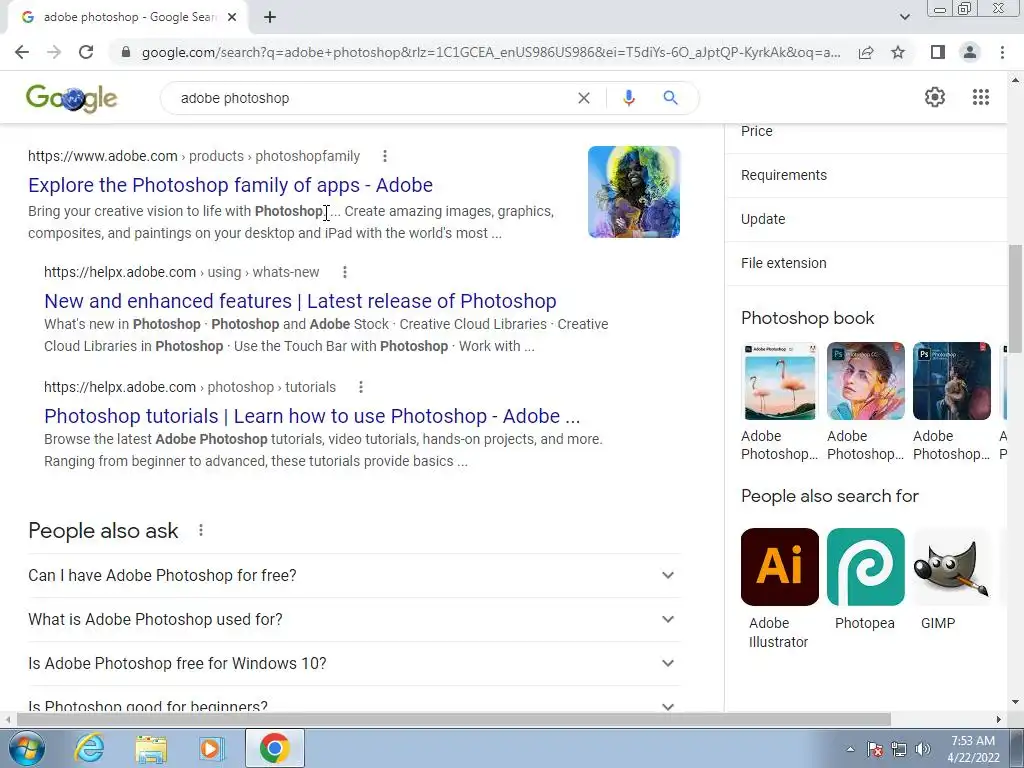
Task: Open the Chrome profile avatar
Action: pos(970,52)
